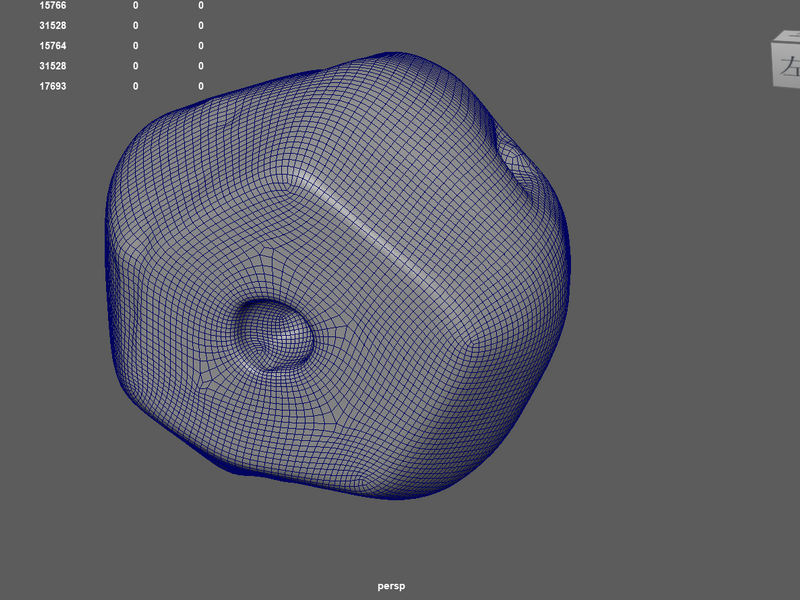This screenshot has height=600, width=800.
Task: Select the 15766 count value
Action: point(53,6)
